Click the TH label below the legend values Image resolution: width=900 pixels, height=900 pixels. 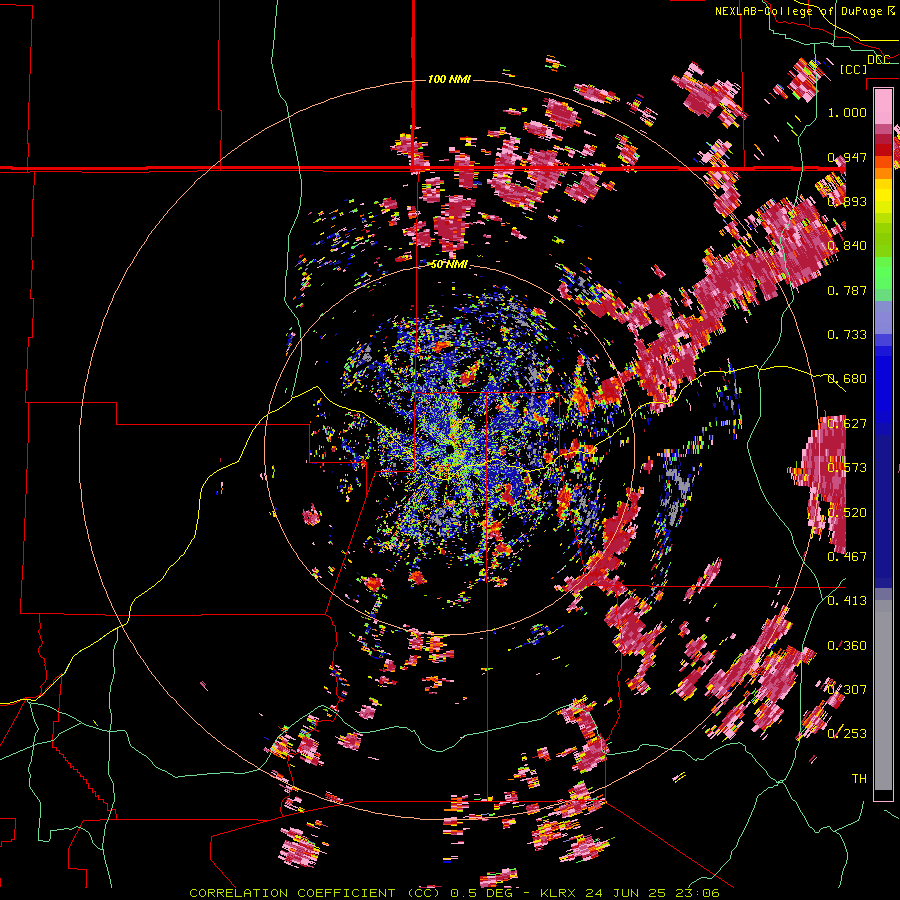pyautogui.click(x=859, y=779)
